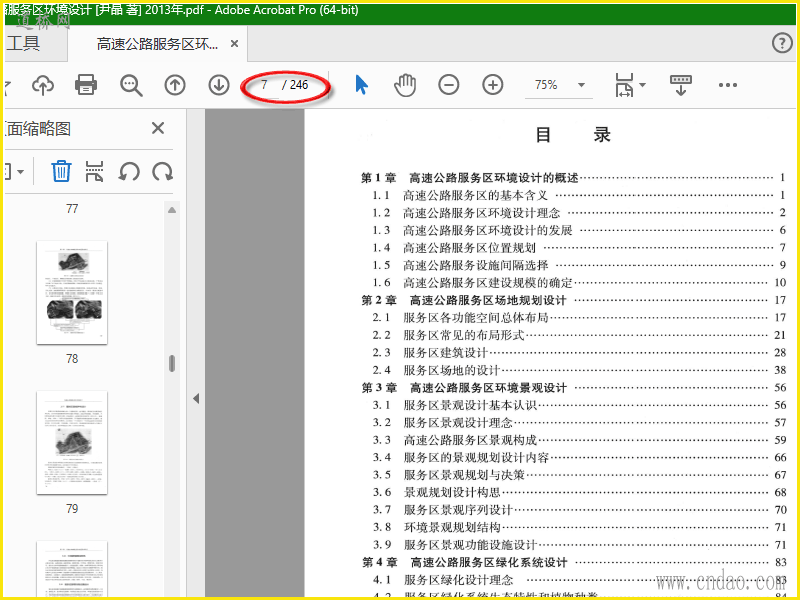Click 3.1 服务区景观设计基本认识 entry
Screen dimensions: 800x600
579,405
